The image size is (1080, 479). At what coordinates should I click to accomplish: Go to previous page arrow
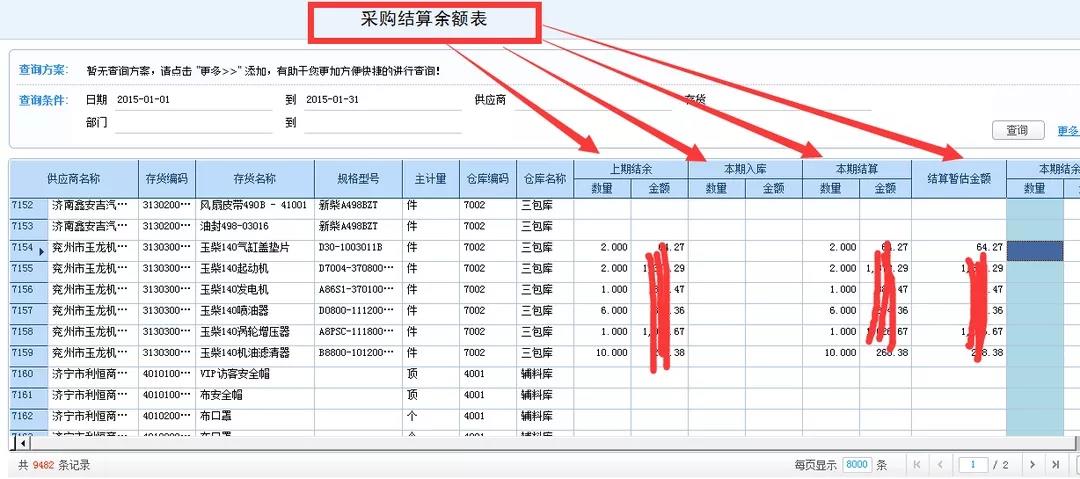coord(940,465)
